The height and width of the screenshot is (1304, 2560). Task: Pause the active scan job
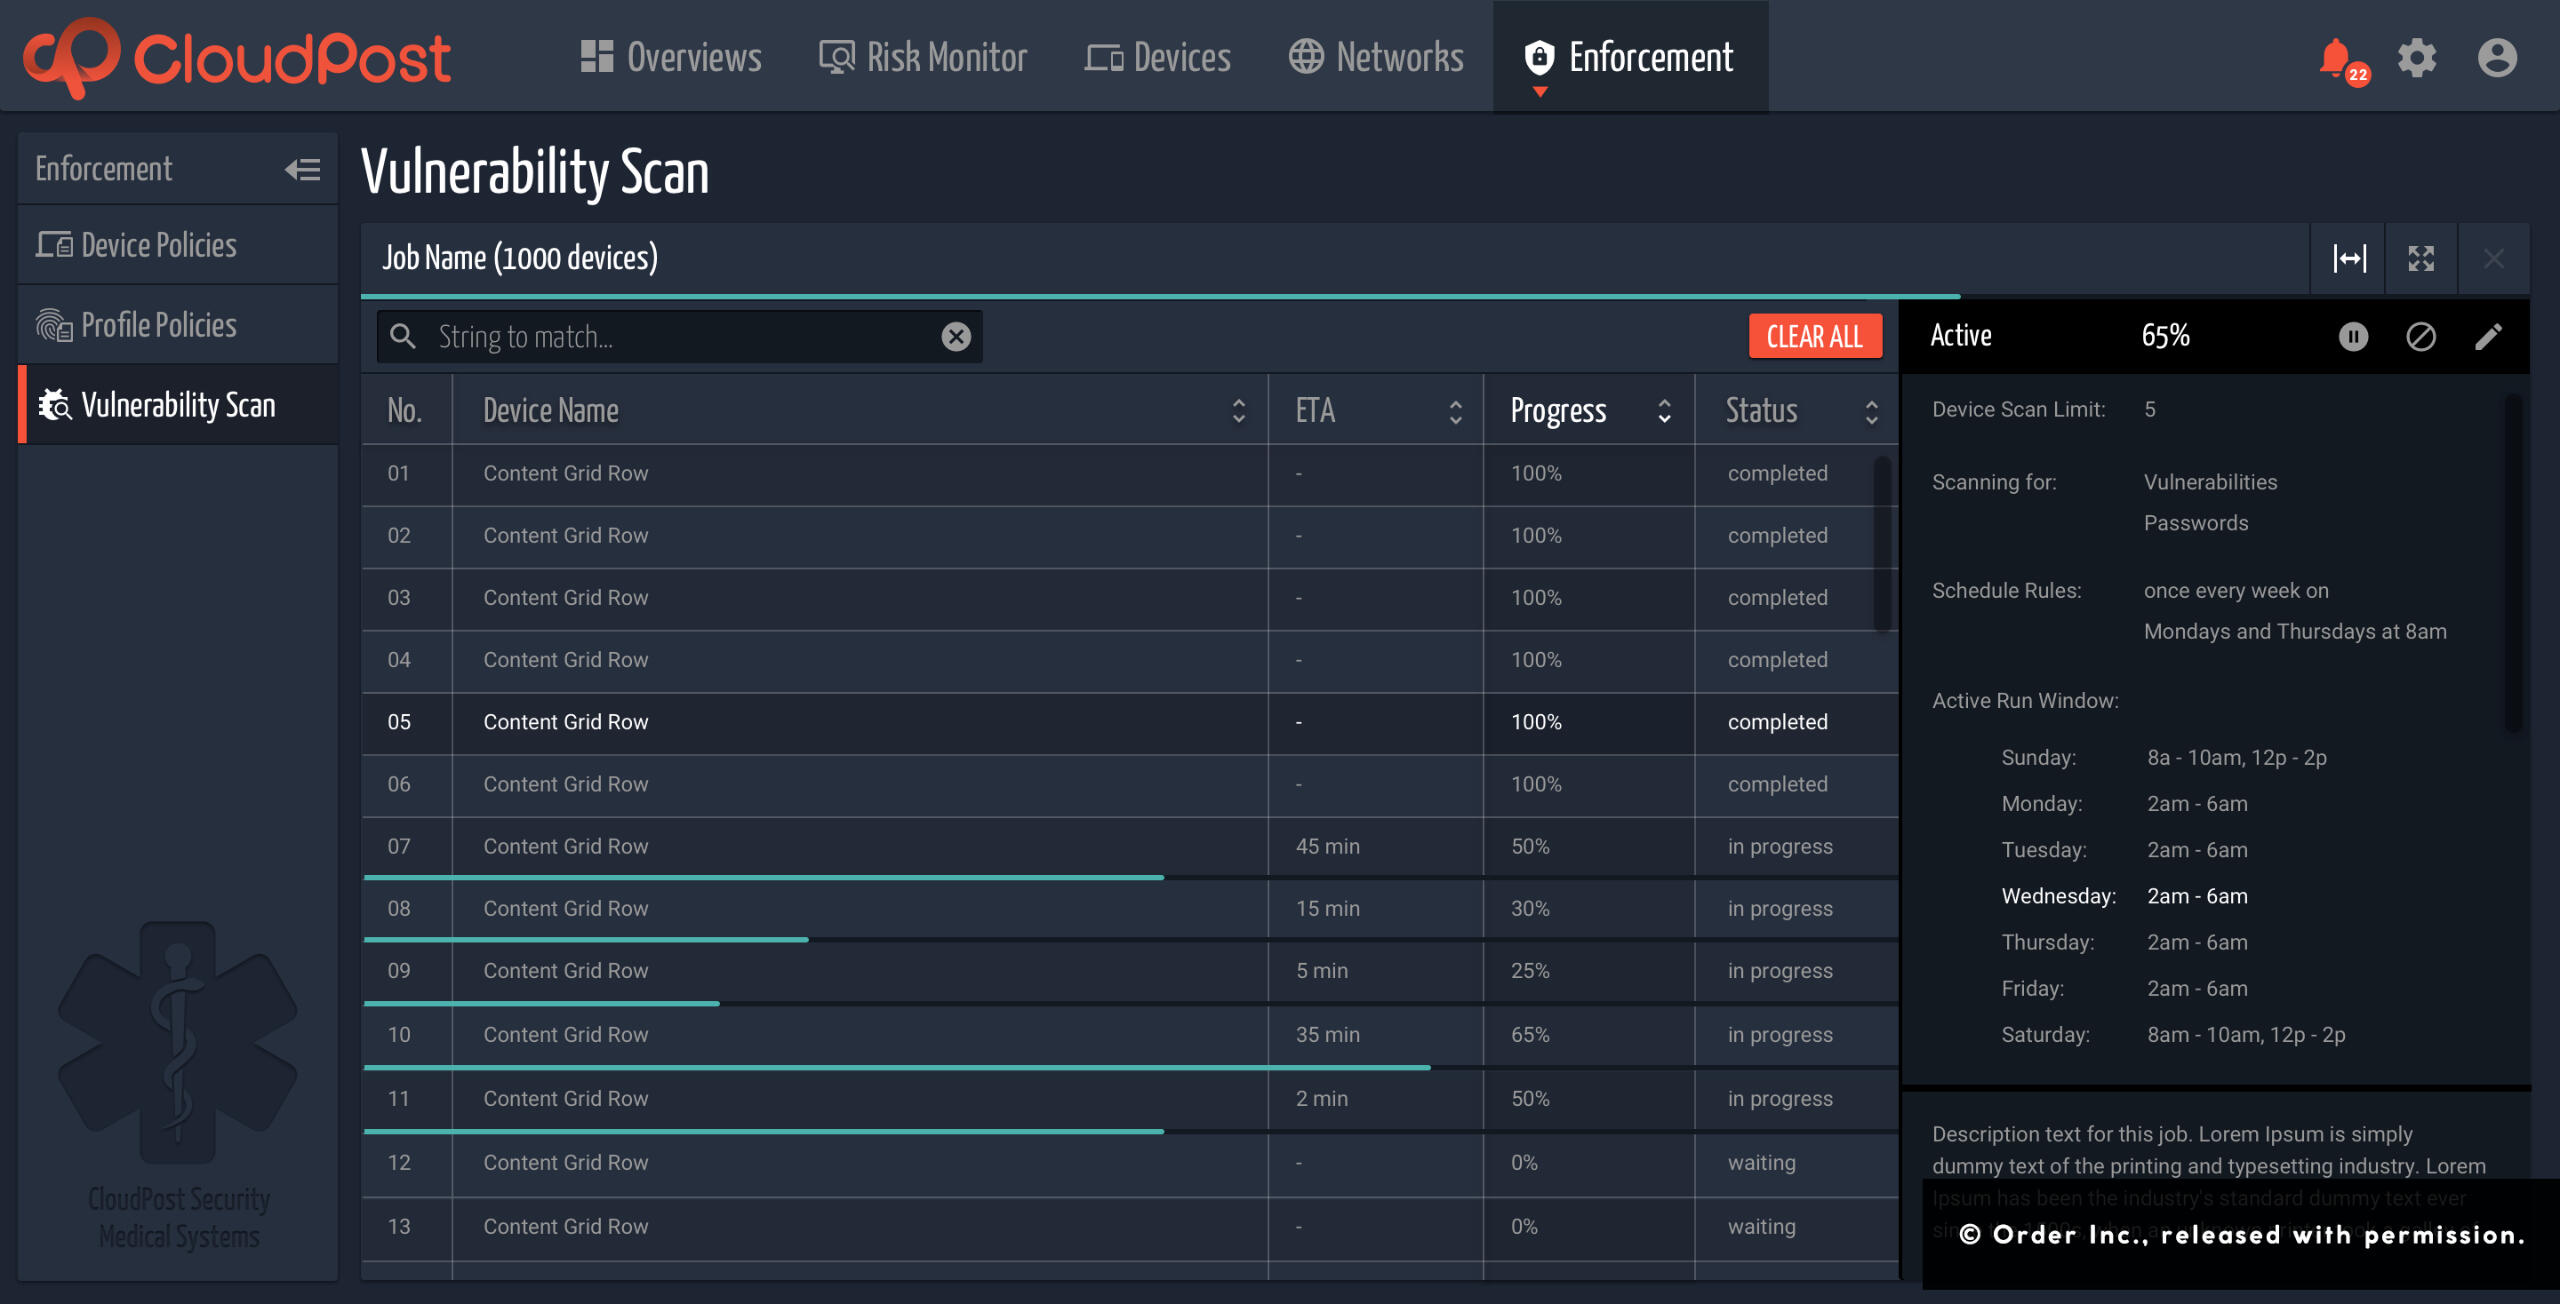click(x=2354, y=336)
